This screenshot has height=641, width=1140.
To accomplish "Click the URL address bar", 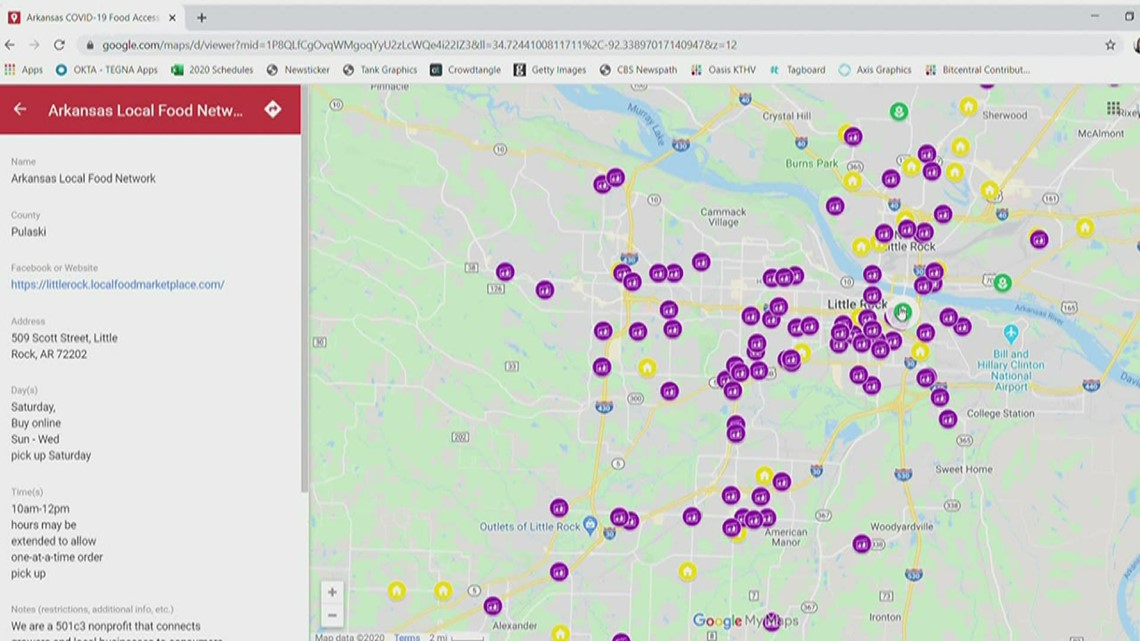I will click(x=419, y=45).
